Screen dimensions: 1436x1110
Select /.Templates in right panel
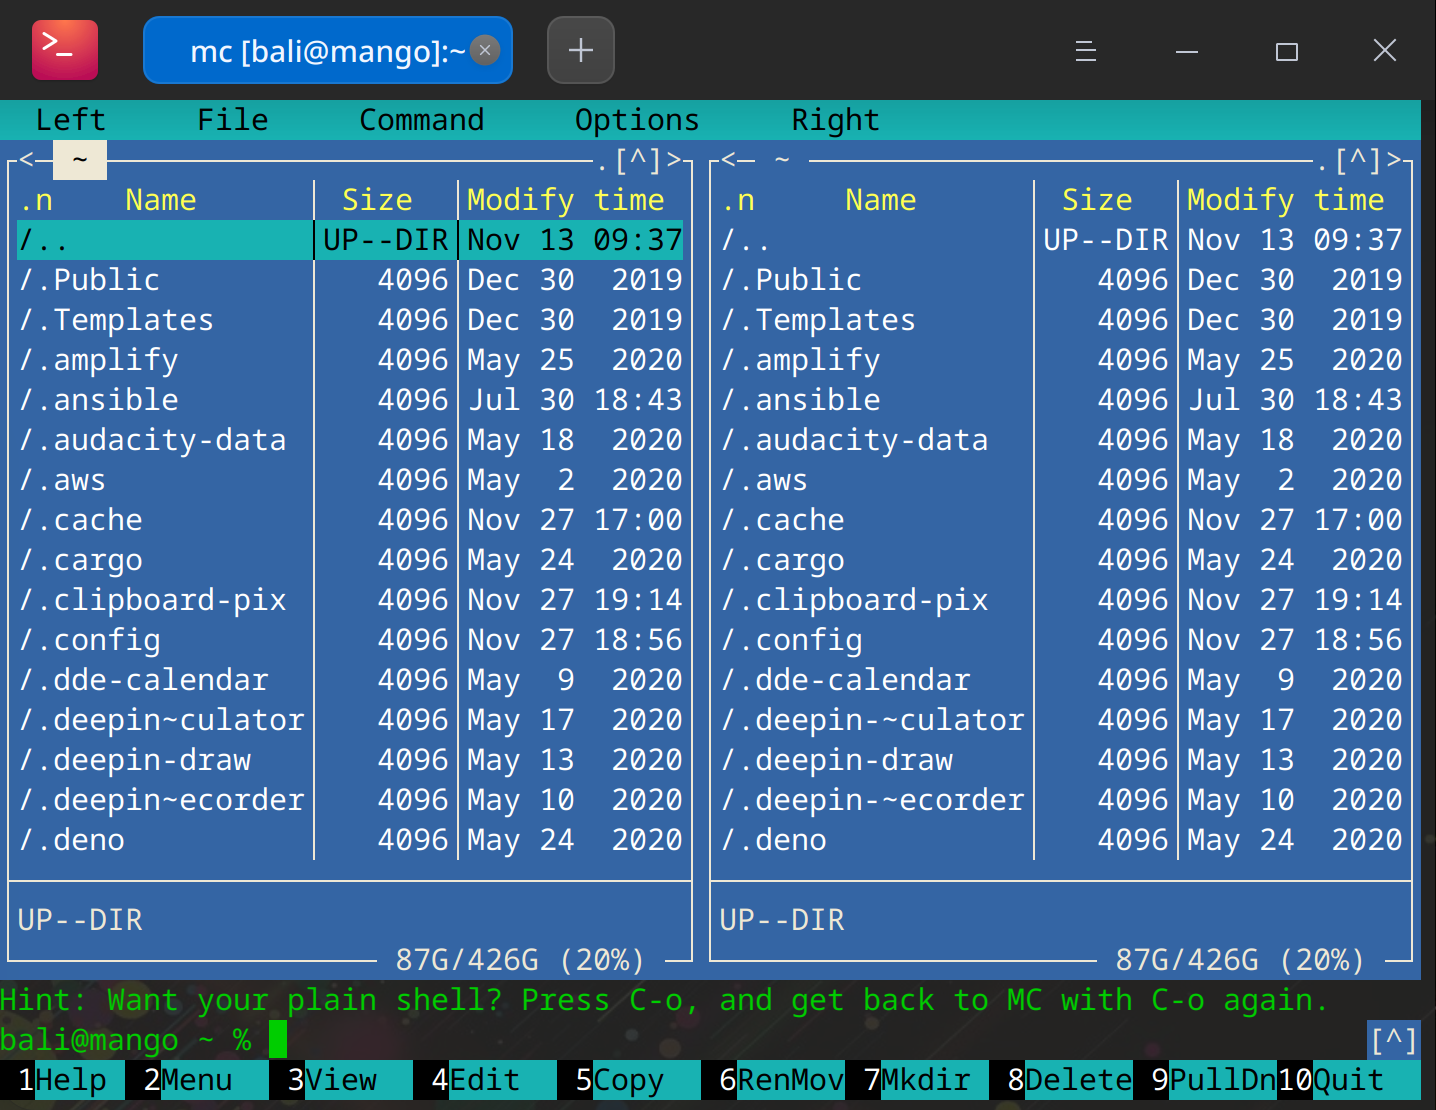(1061, 320)
